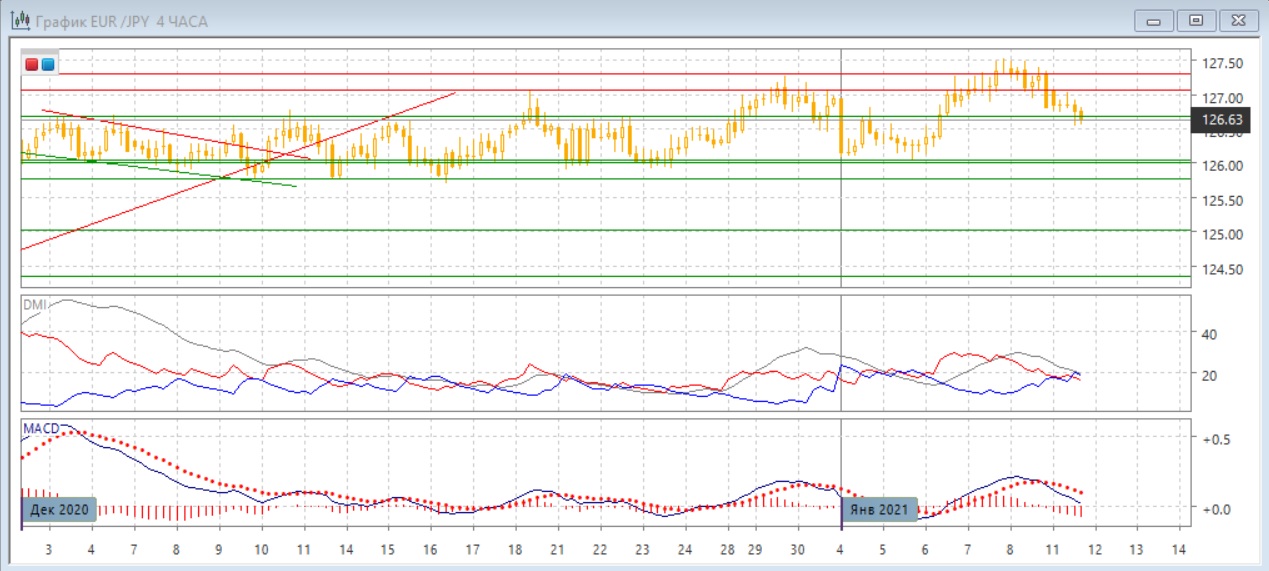Maximize the EUR/JPY chart window
Viewport: 1269px width, 571px height.
1196,20
